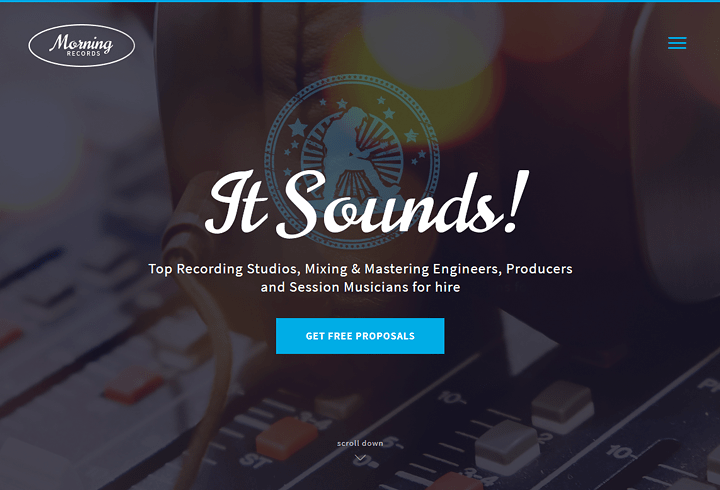Click the 'Top Recording Studios' phrase
Viewport: 720px width, 490px height.
click(223, 269)
